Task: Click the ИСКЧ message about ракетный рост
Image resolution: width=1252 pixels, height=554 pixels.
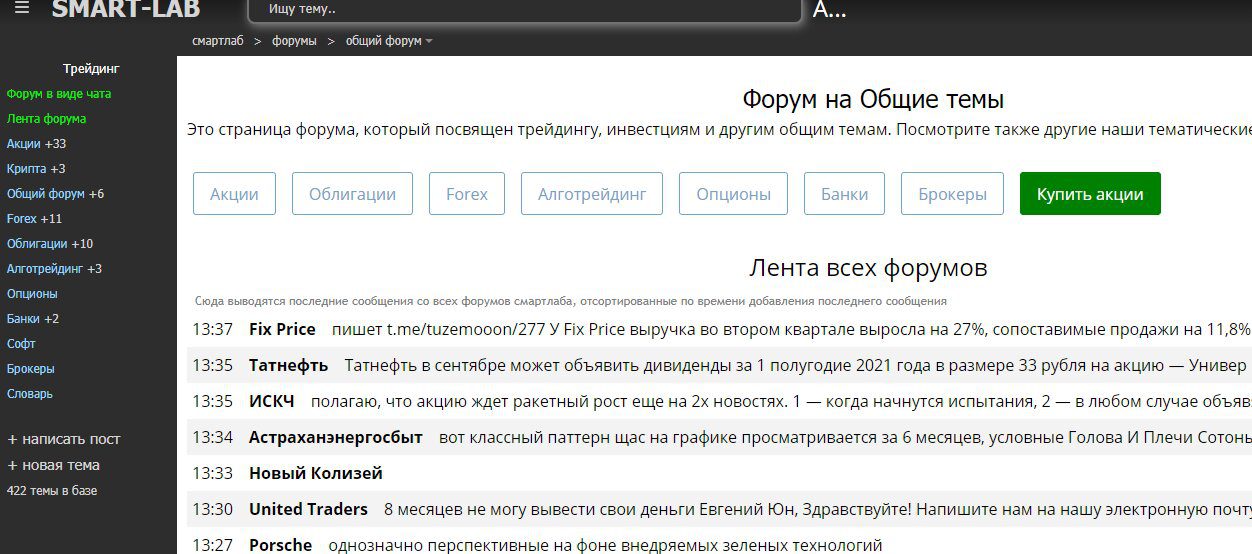Action: coord(781,401)
